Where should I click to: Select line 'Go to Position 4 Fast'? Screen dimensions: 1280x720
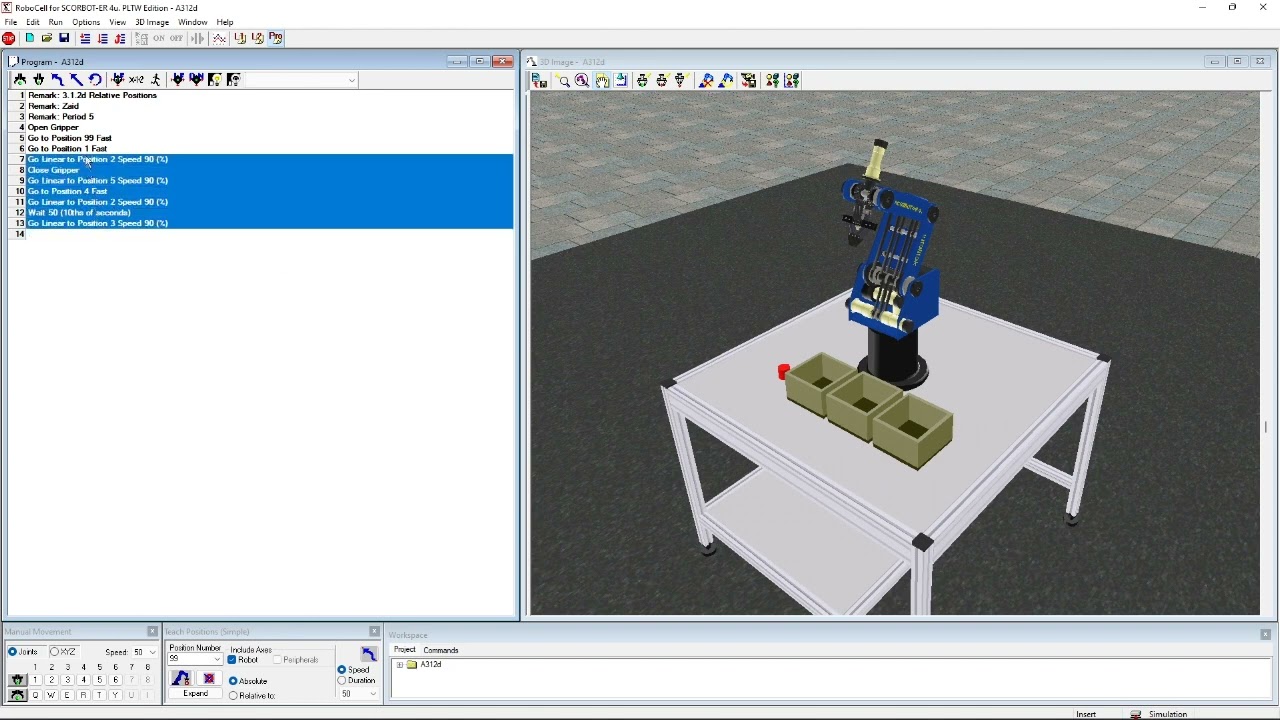pyautogui.click(x=67, y=191)
